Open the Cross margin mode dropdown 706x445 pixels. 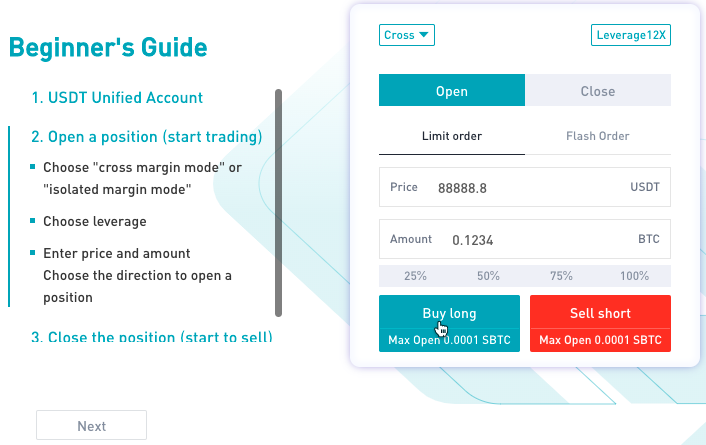click(x=407, y=35)
